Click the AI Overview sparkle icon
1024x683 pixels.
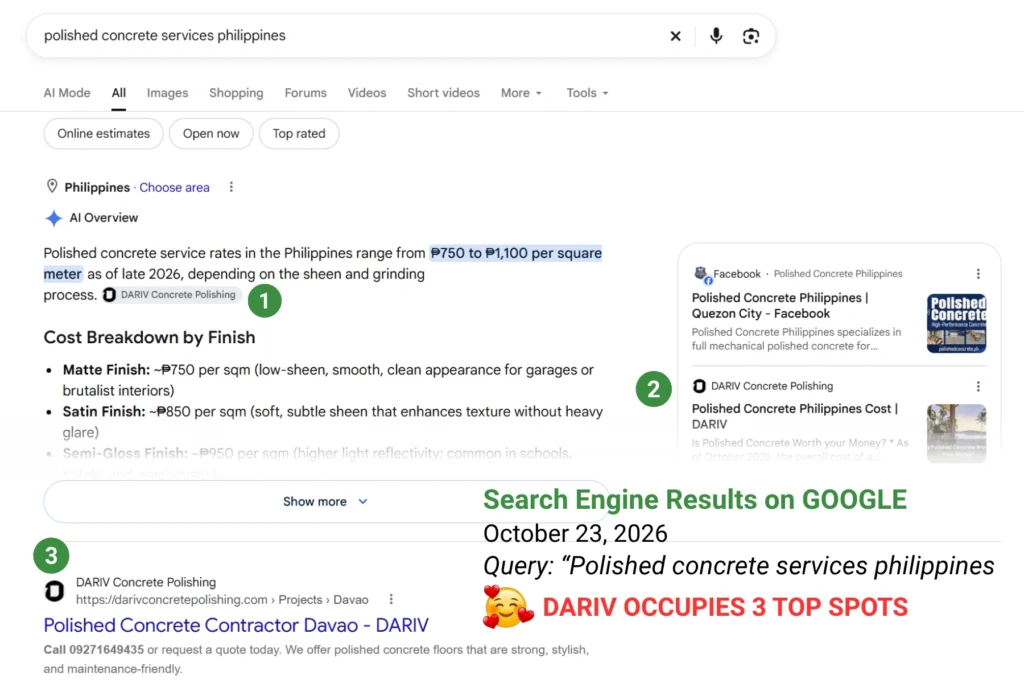tap(54, 218)
